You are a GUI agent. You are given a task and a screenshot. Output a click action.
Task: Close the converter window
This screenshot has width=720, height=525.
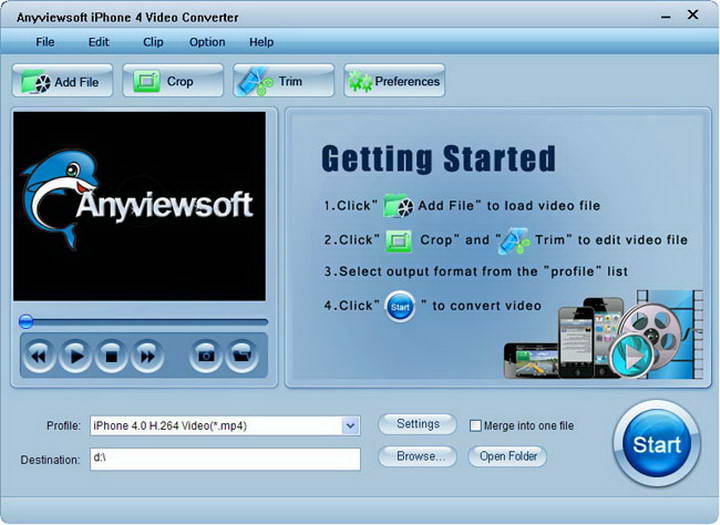click(692, 15)
